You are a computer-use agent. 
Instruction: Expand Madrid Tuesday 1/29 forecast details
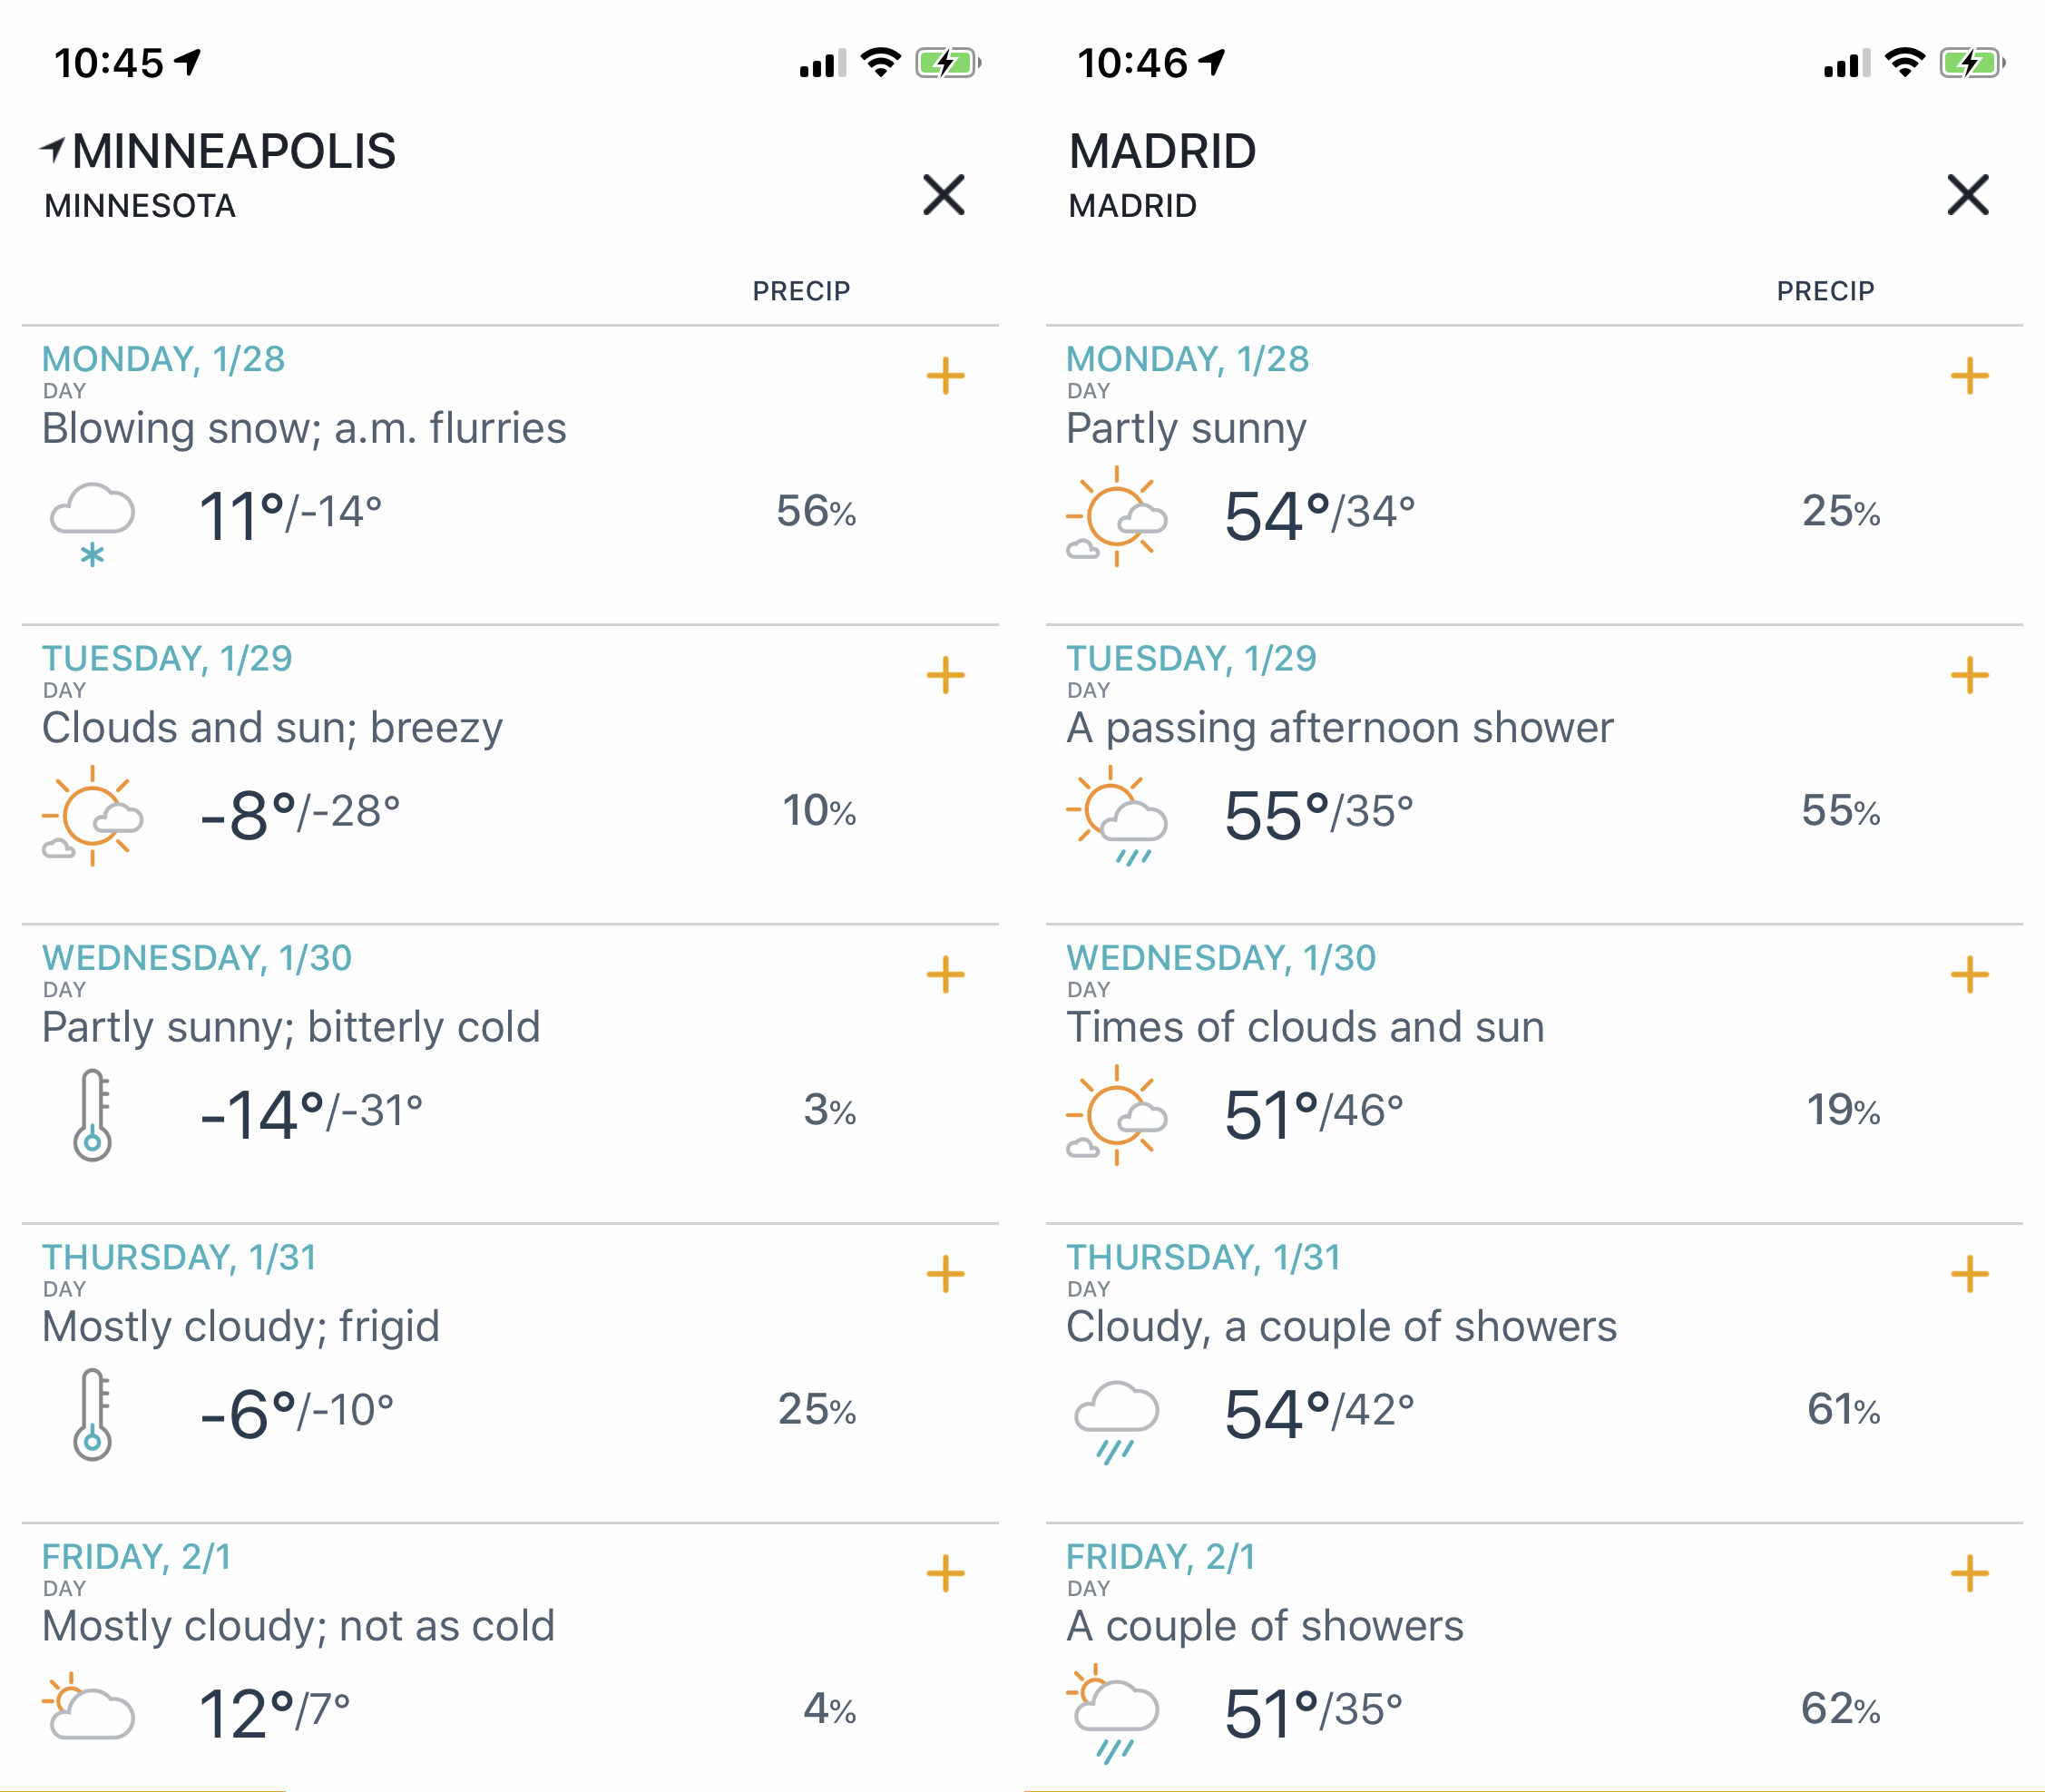tap(1969, 676)
